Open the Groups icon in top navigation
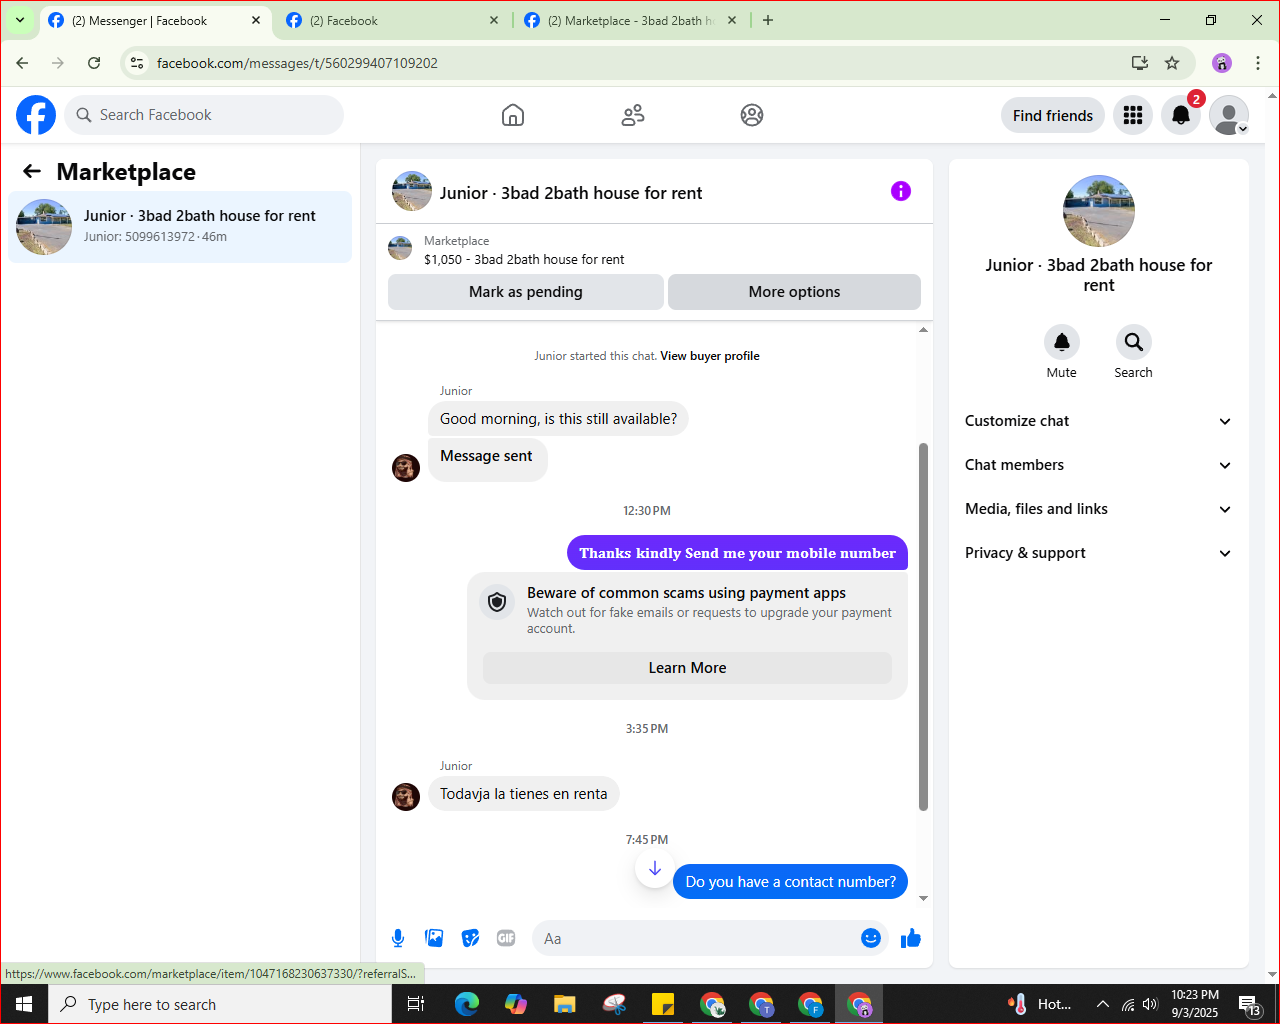 pyautogui.click(x=752, y=115)
